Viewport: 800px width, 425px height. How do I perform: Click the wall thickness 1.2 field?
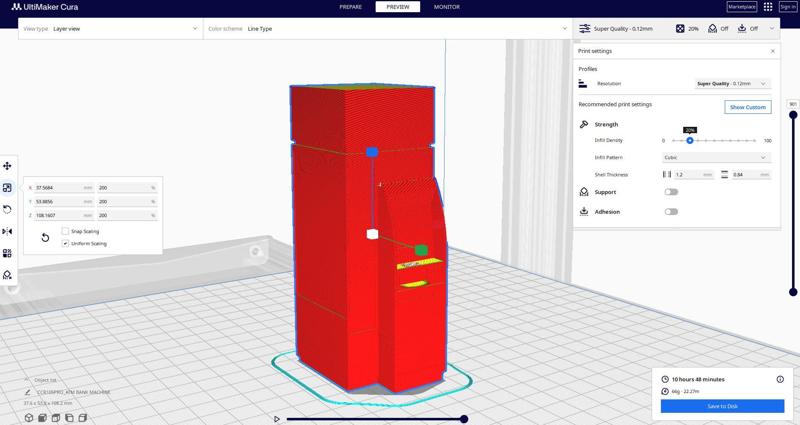694,174
